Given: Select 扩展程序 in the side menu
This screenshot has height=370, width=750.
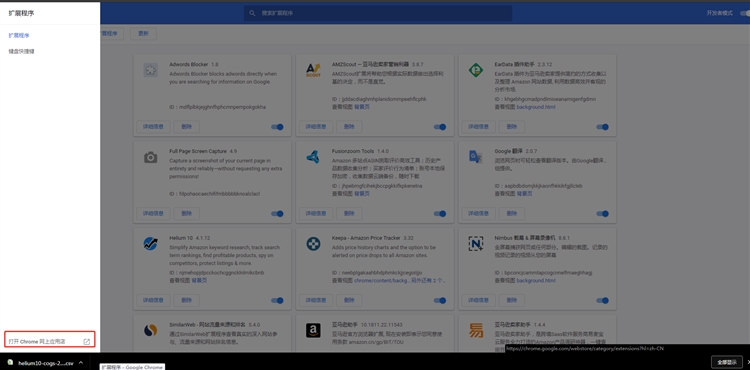Looking at the screenshot, I should (x=19, y=35).
